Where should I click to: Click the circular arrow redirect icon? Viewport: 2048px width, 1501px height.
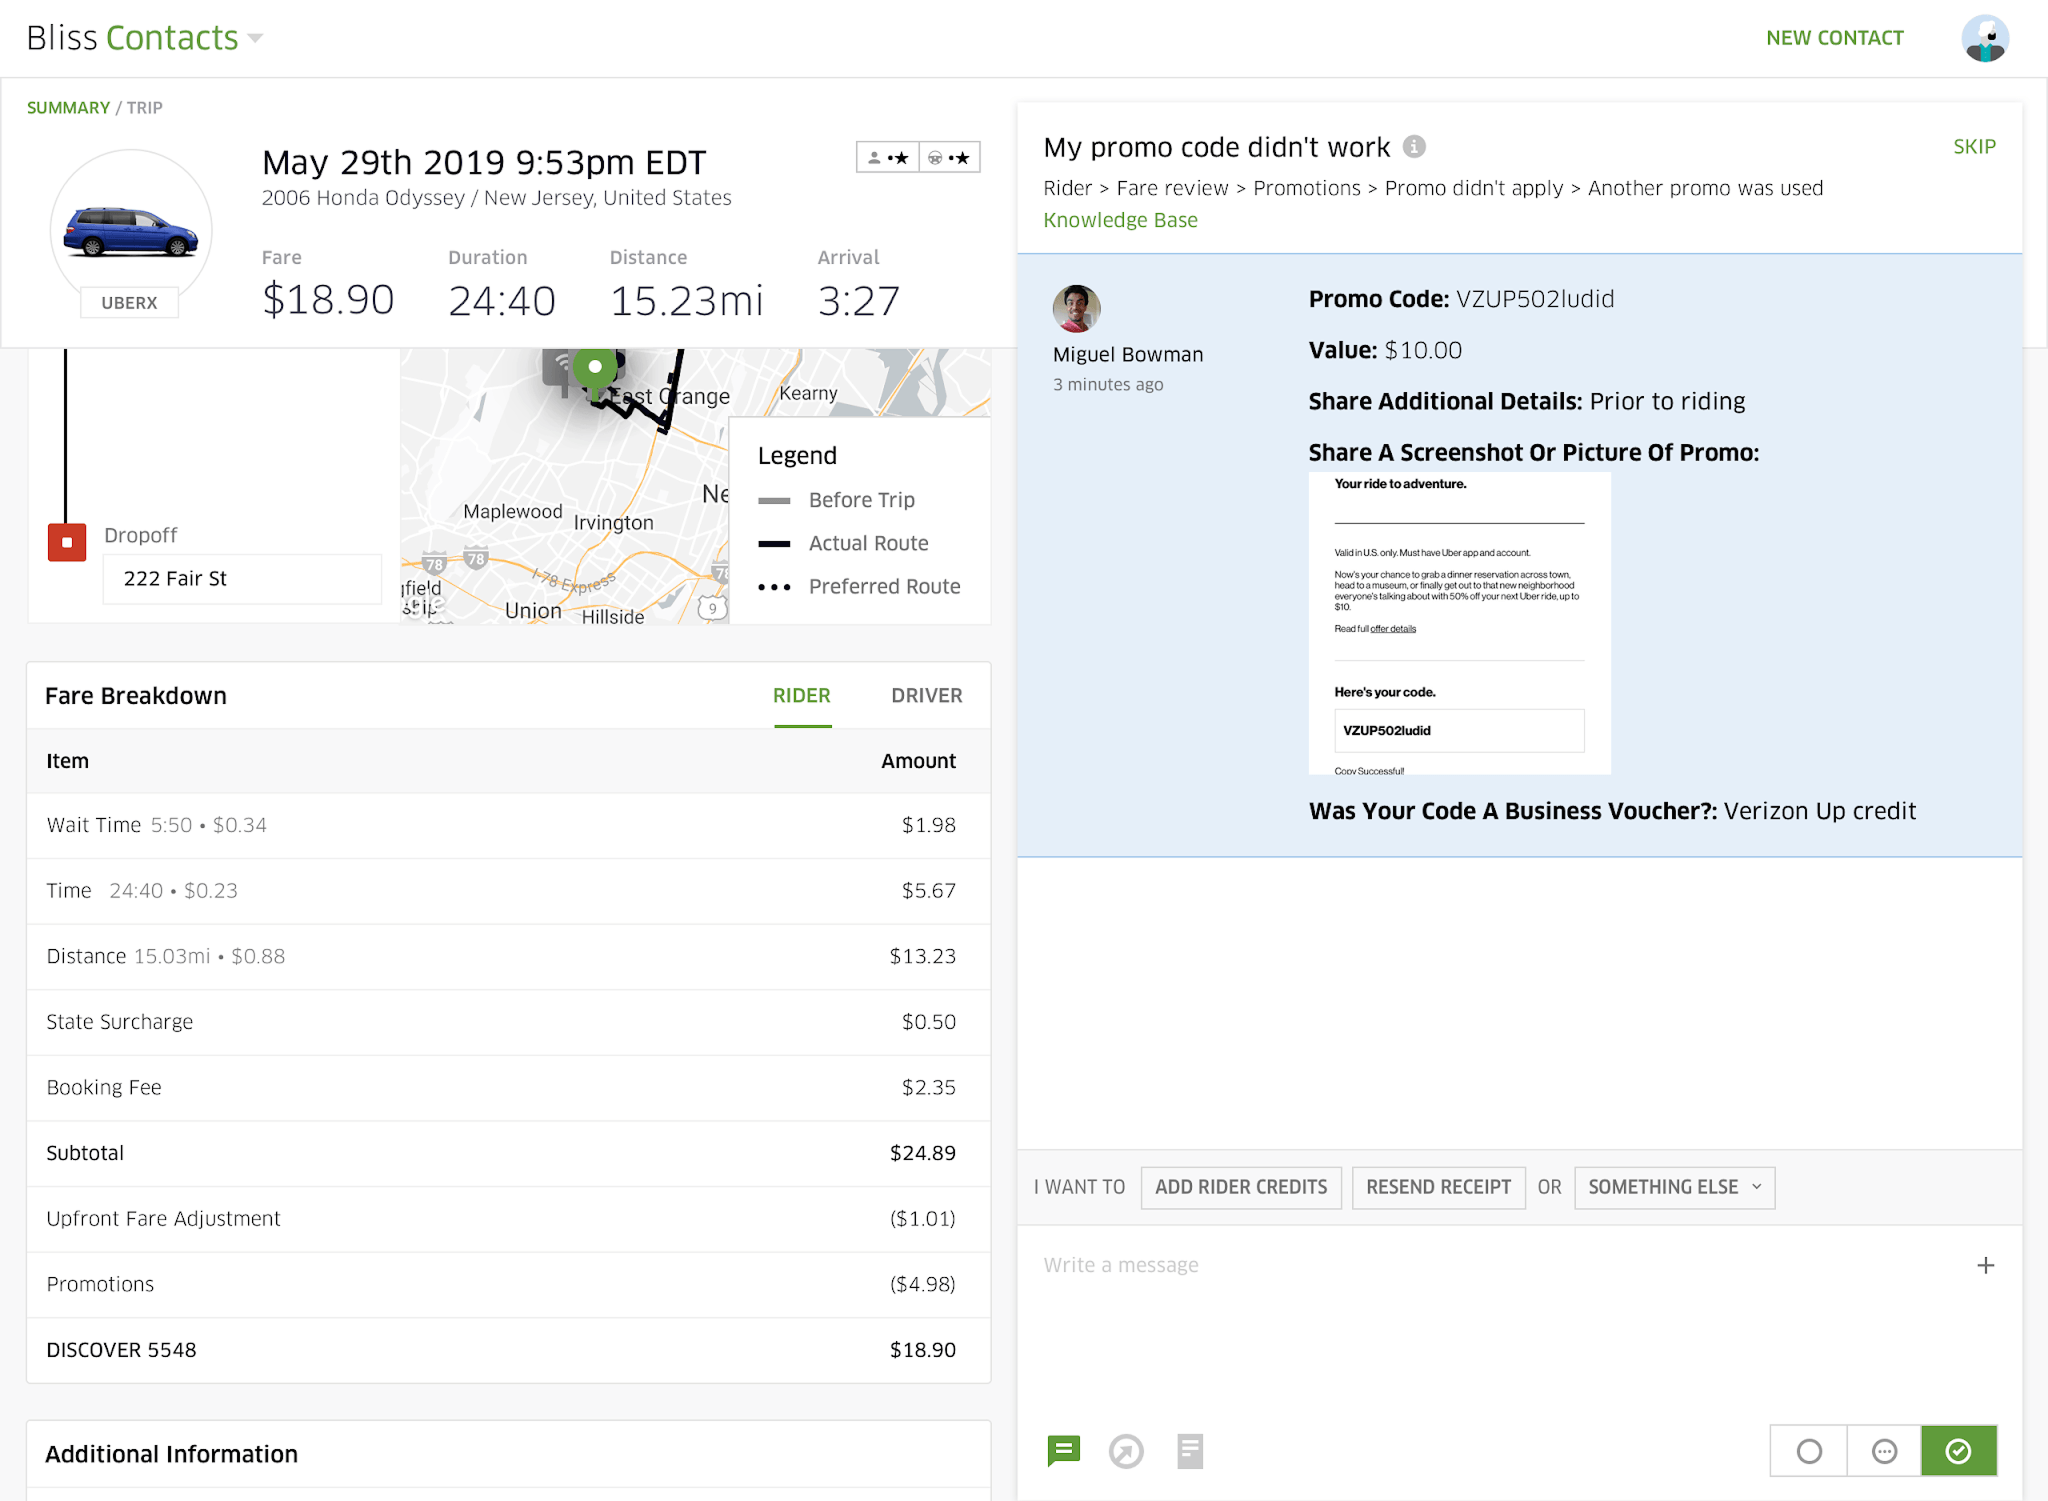(1126, 1451)
